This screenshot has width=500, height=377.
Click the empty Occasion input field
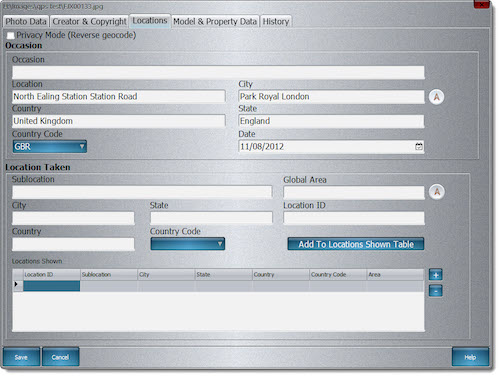point(218,72)
